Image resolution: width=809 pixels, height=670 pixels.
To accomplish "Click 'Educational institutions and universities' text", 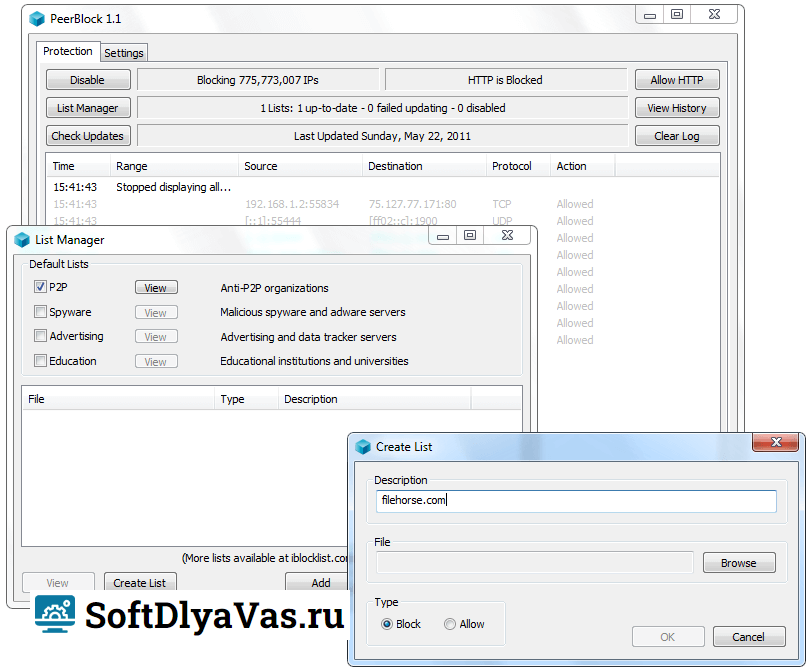I will [314, 361].
